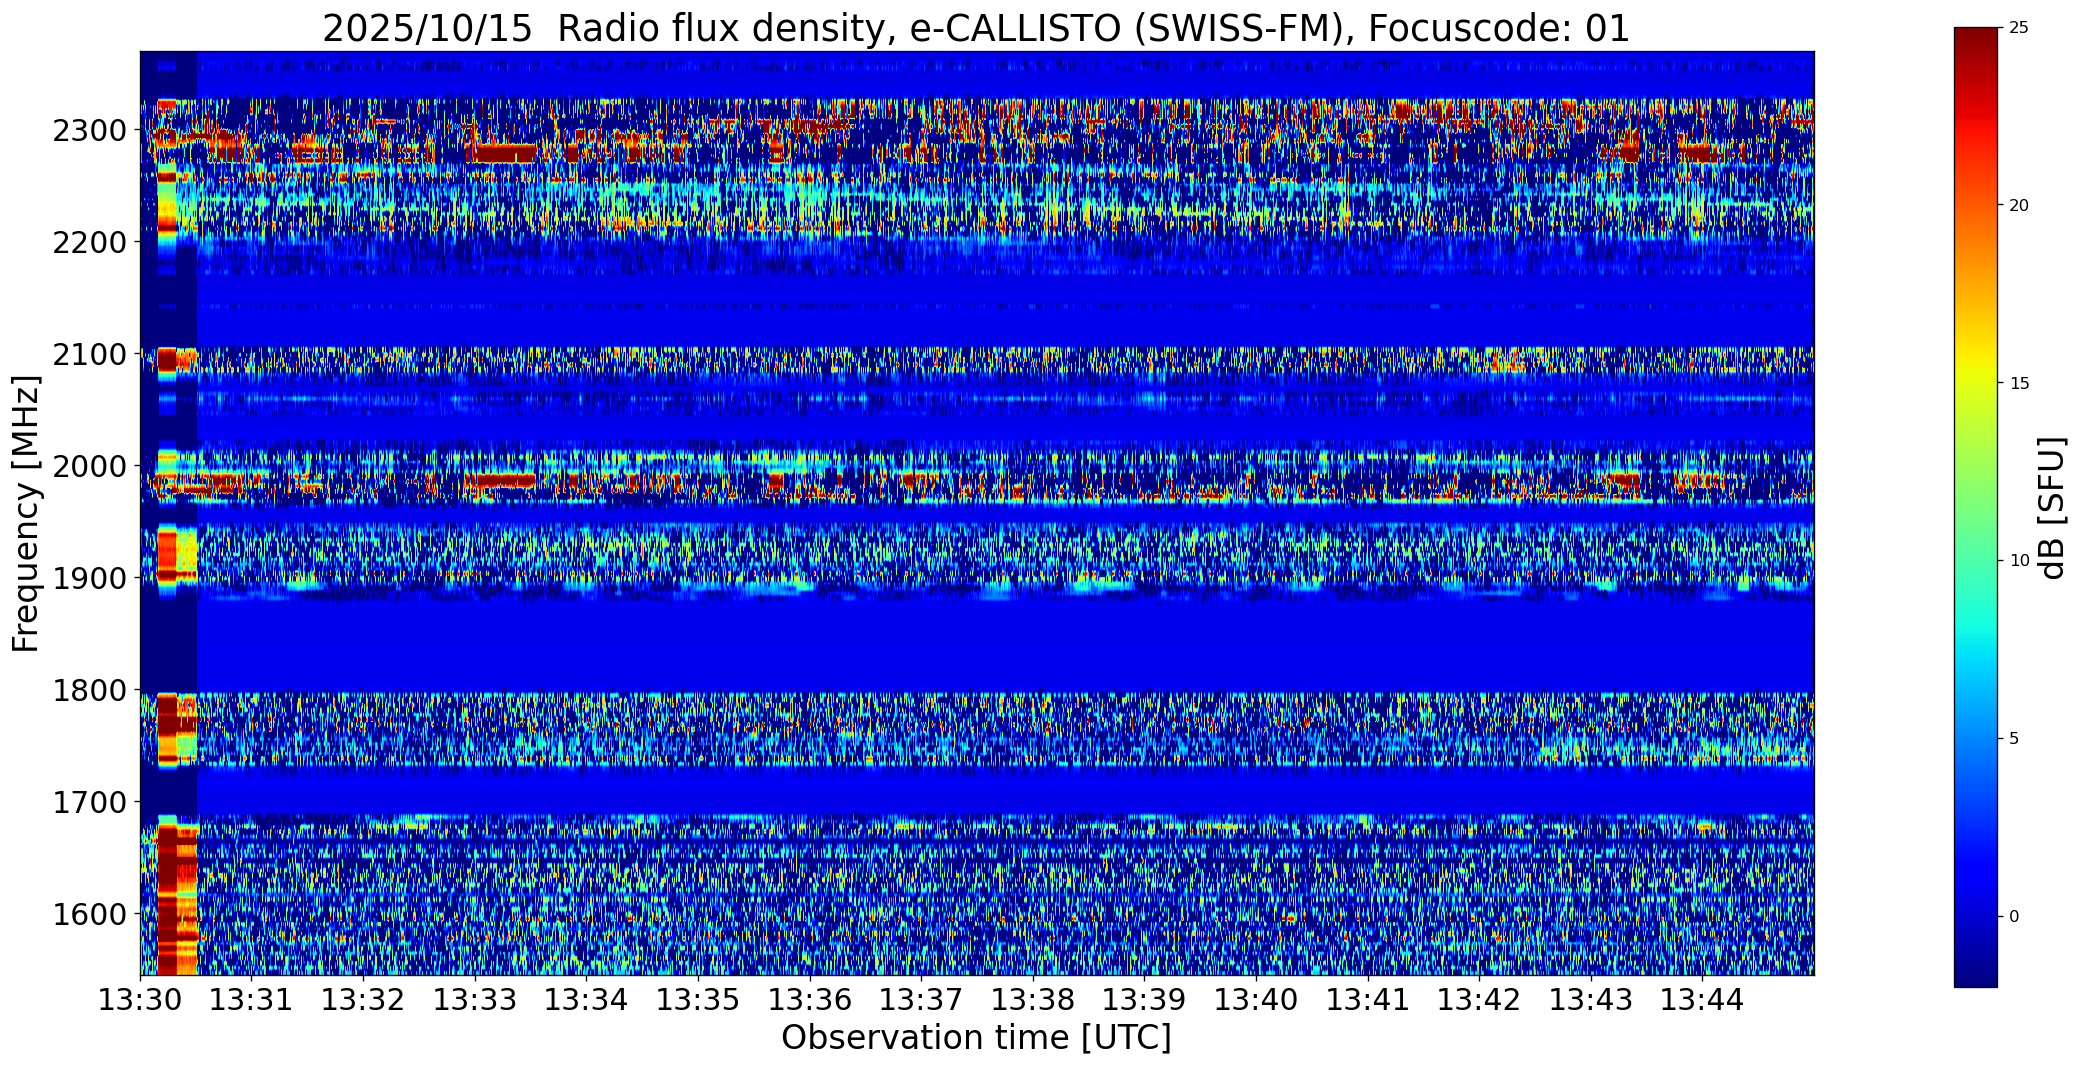Click the dB color scale bar
The width and height of the screenshot is (2082, 1067).
click(1975, 507)
